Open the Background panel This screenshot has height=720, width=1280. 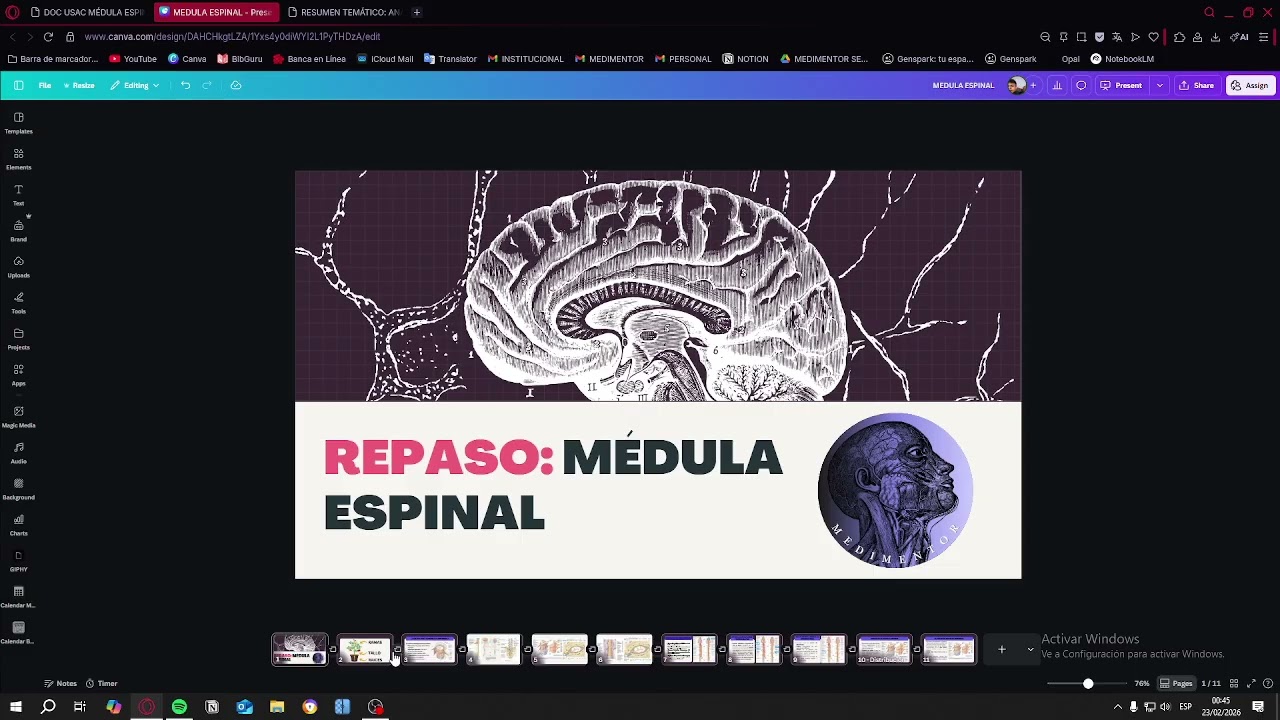(x=18, y=488)
